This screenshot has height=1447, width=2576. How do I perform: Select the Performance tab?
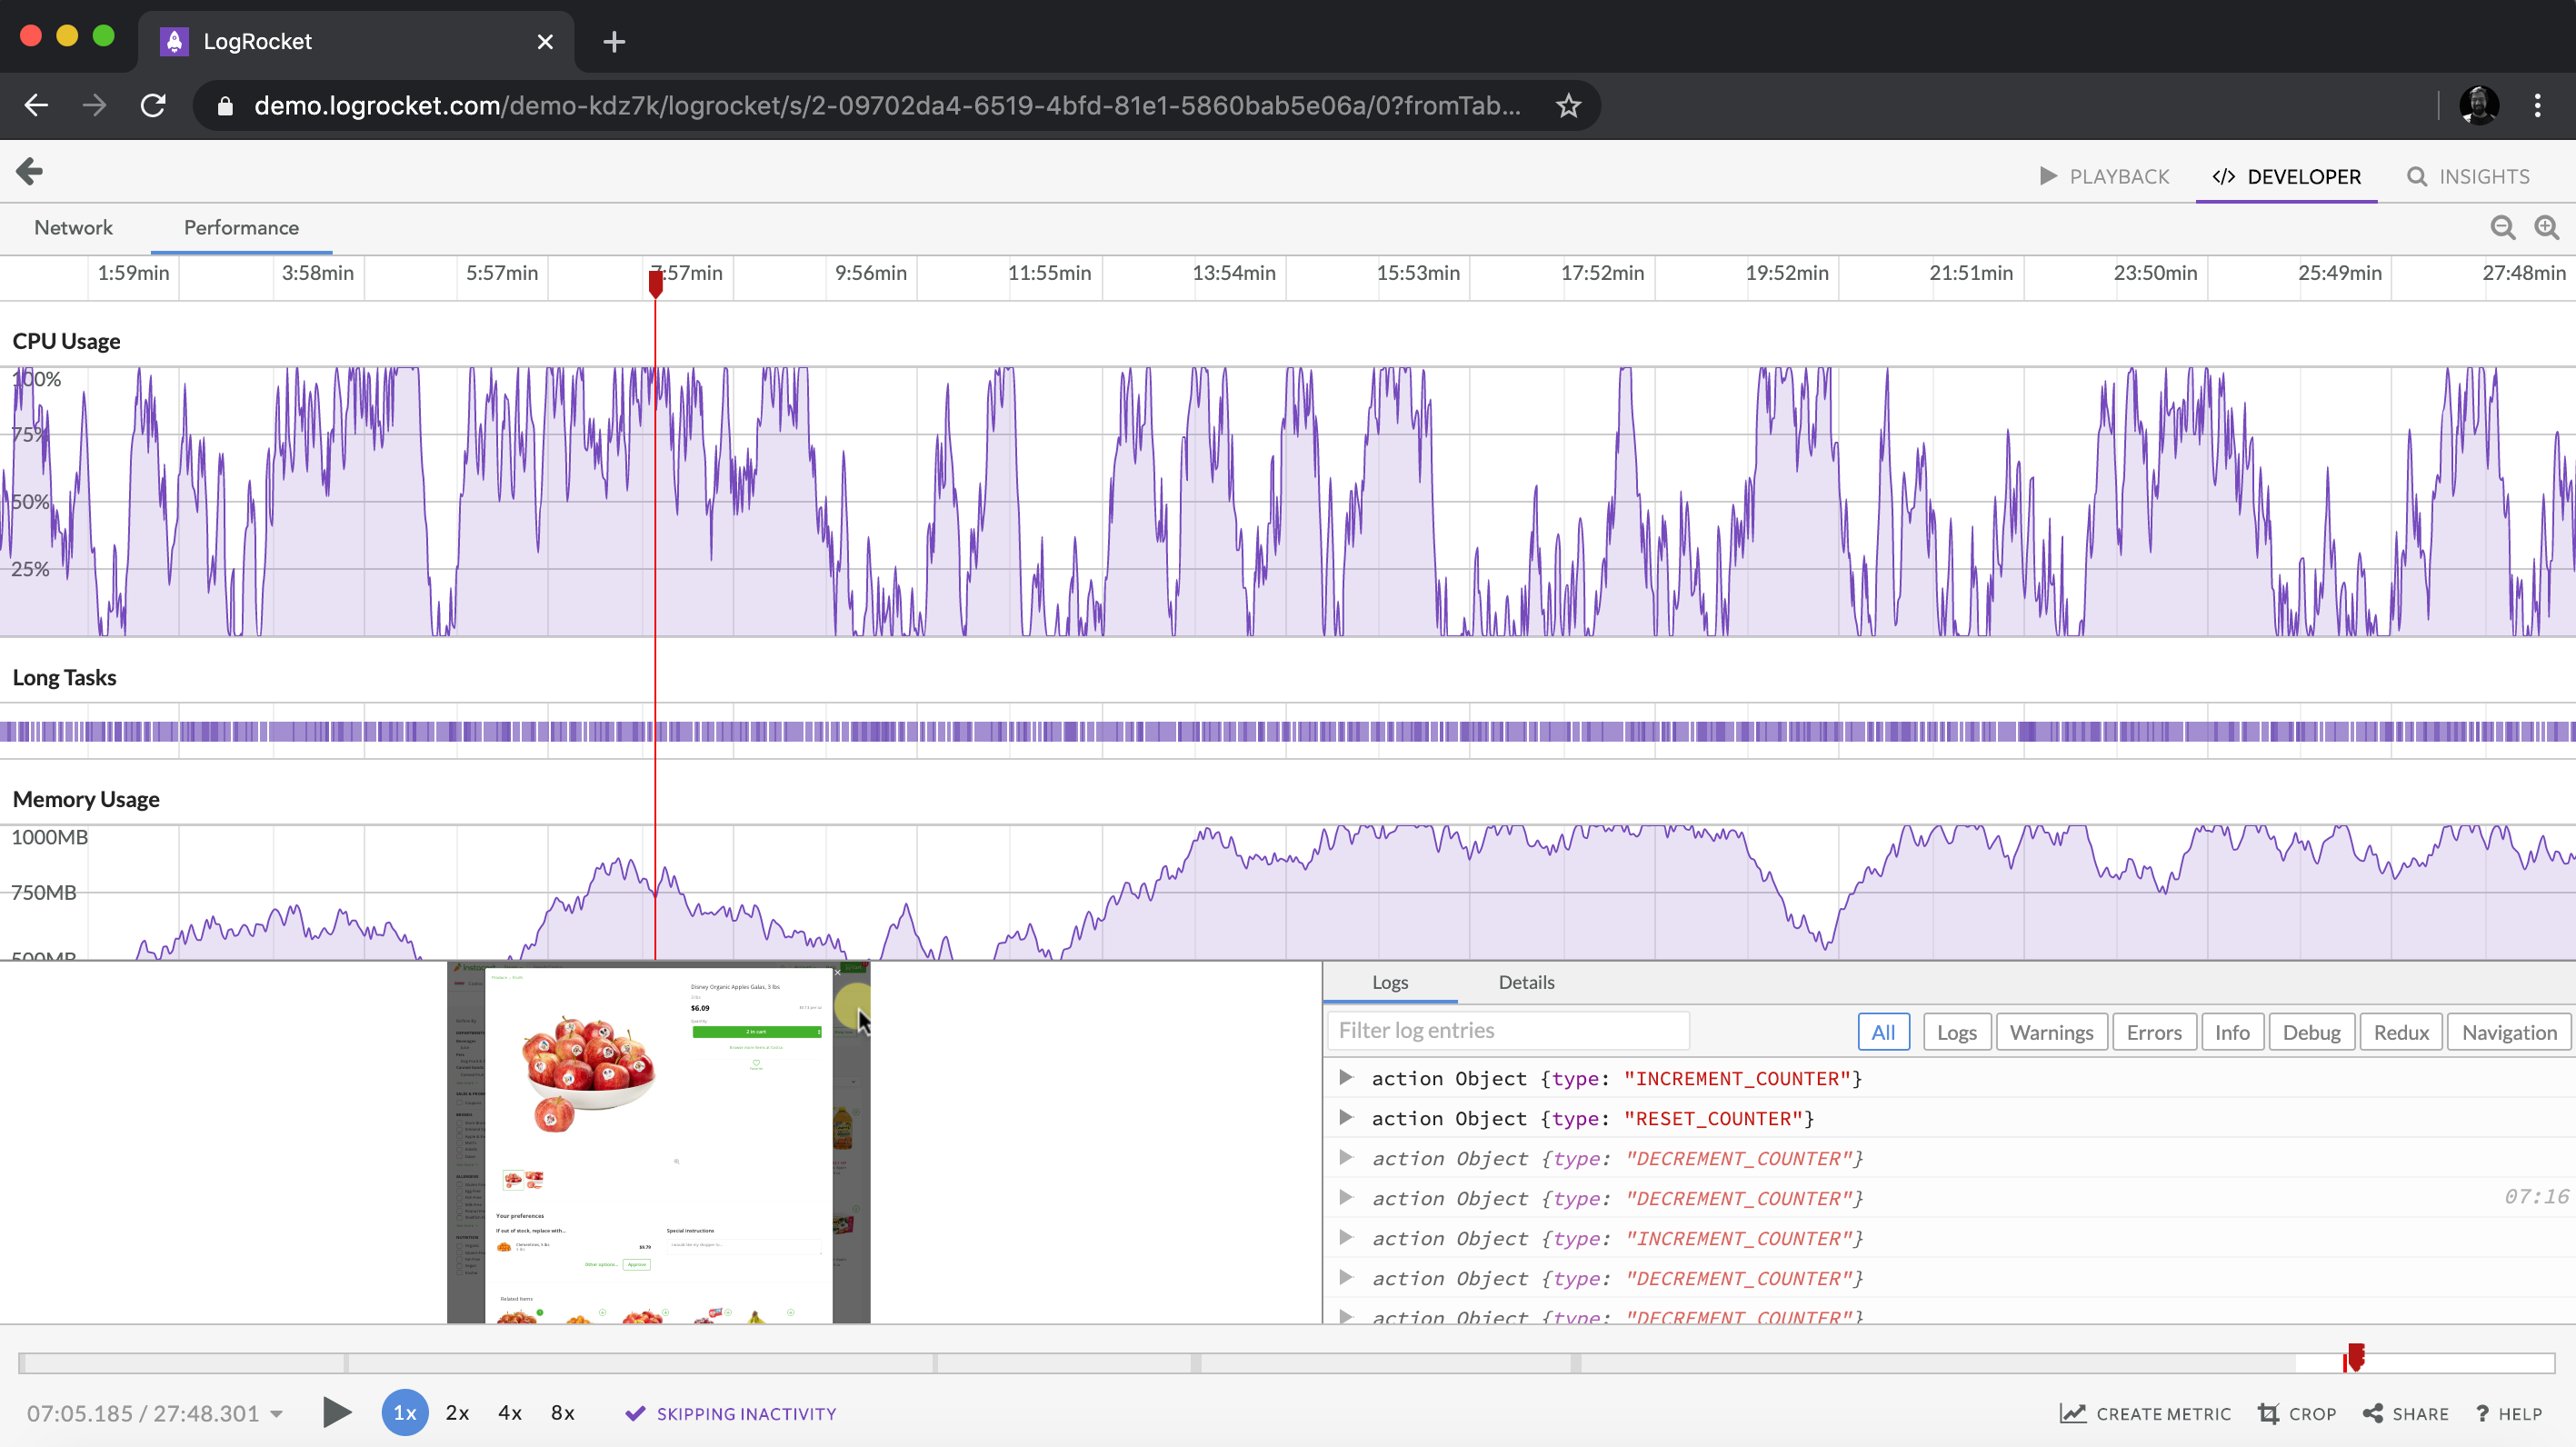241,226
